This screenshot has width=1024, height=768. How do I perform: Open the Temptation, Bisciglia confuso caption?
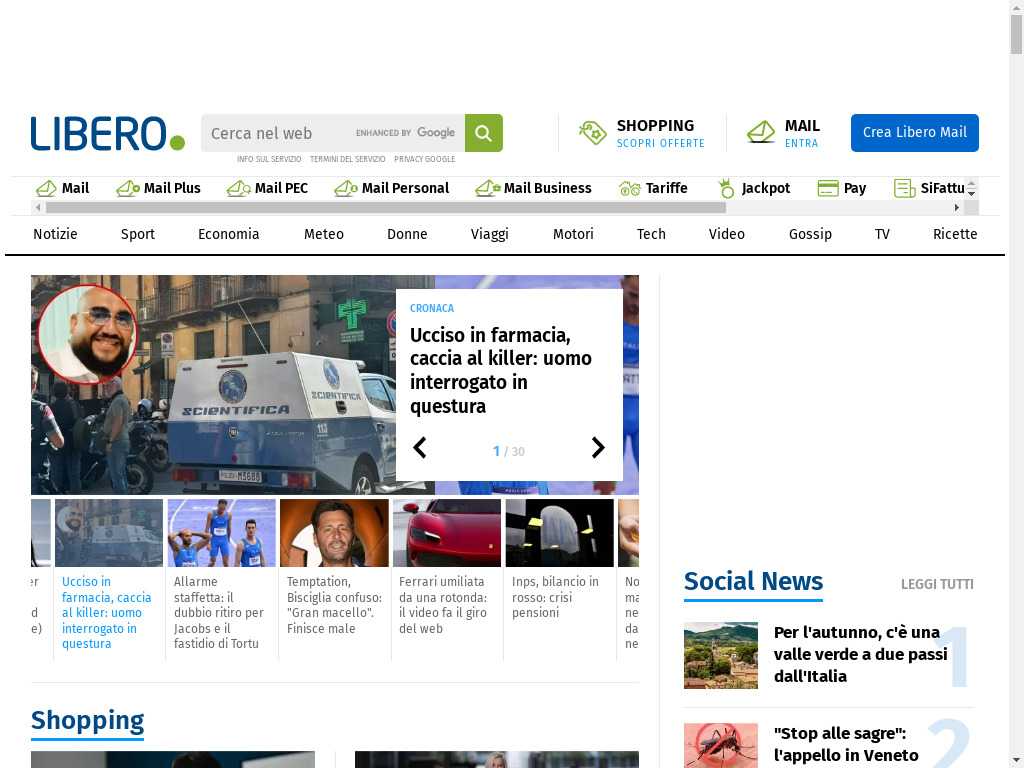(x=334, y=605)
